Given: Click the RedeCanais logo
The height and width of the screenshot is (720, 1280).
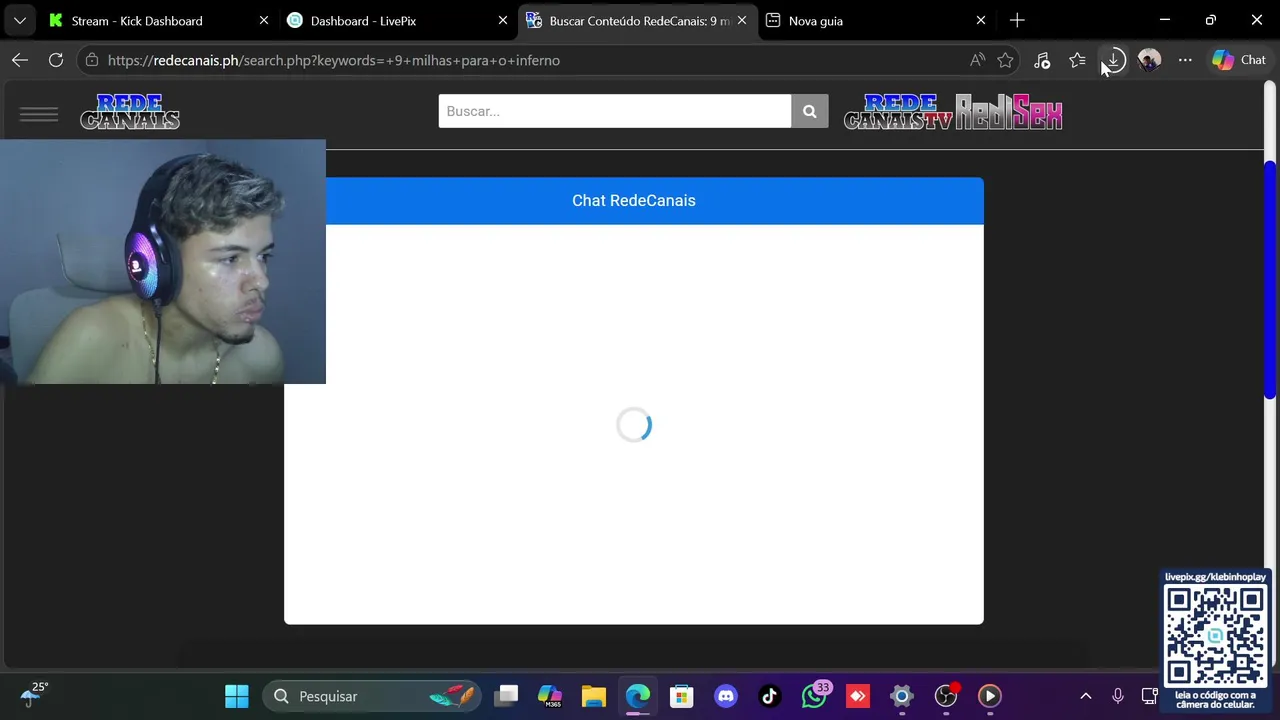Looking at the screenshot, I should (130, 112).
